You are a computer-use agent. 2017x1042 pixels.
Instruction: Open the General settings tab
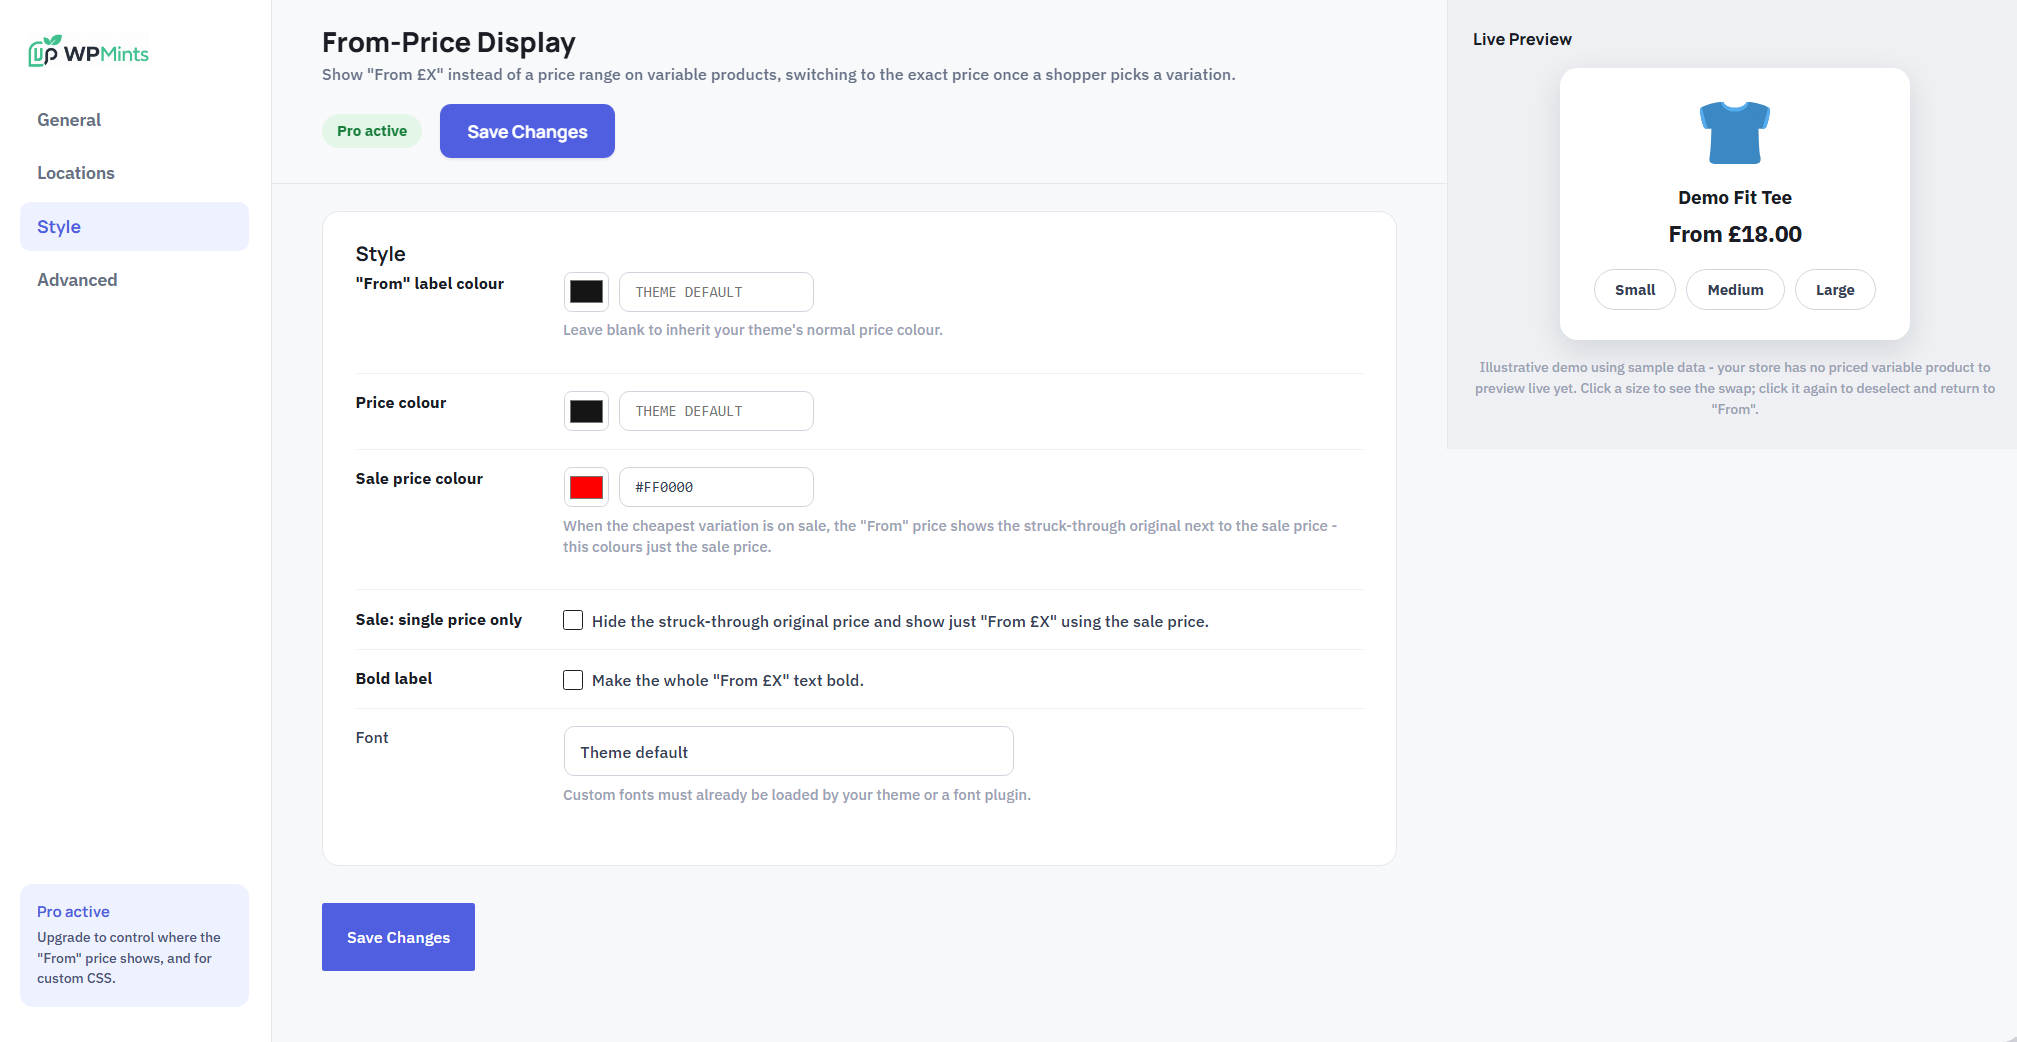(134, 120)
